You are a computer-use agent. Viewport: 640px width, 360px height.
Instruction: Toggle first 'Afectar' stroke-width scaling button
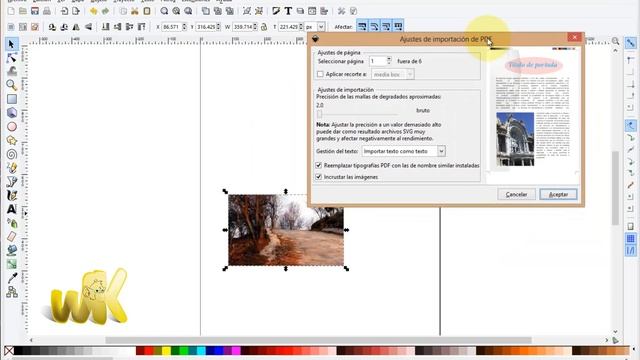pos(362,27)
